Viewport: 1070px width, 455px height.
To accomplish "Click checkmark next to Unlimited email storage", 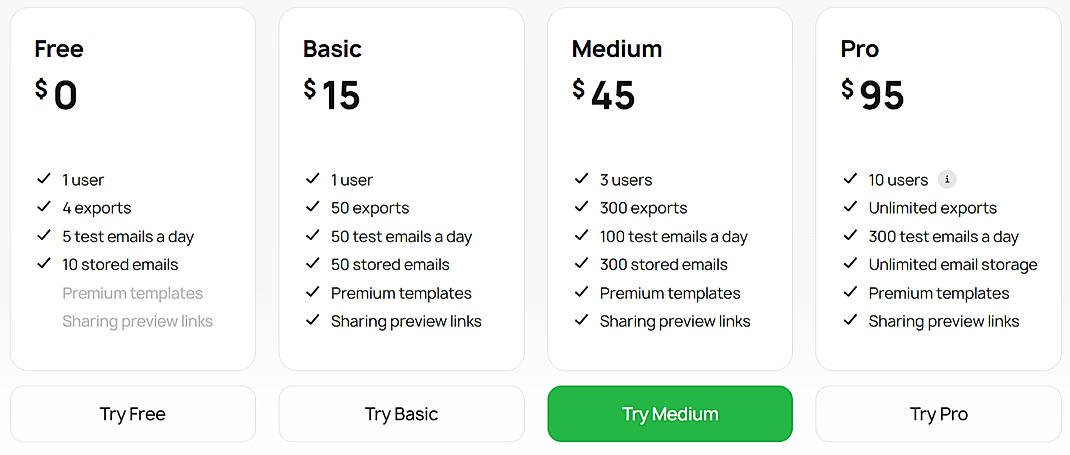I will (x=850, y=264).
